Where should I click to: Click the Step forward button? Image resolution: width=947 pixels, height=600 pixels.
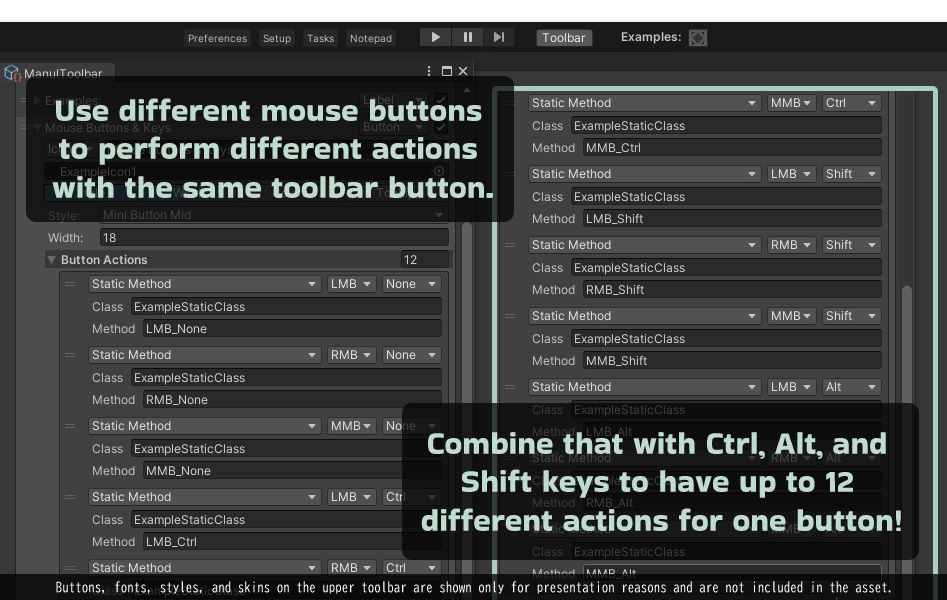(x=499, y=37)
